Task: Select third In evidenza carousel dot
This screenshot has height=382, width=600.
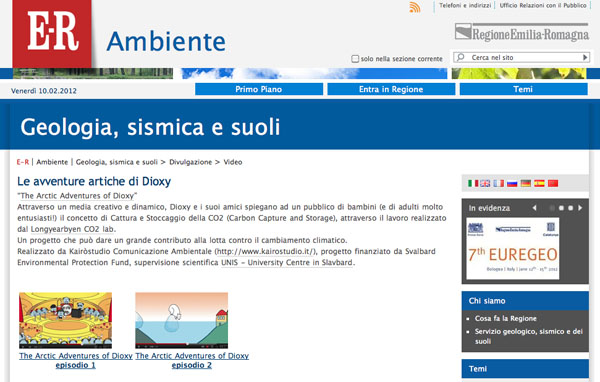Action: point(571,208)
